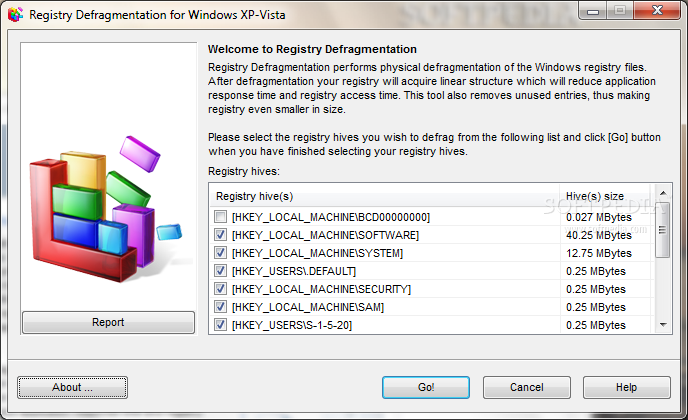
Task: Enable the BCD00000000 hive checkbox
Action: click(x=220, y=217)
